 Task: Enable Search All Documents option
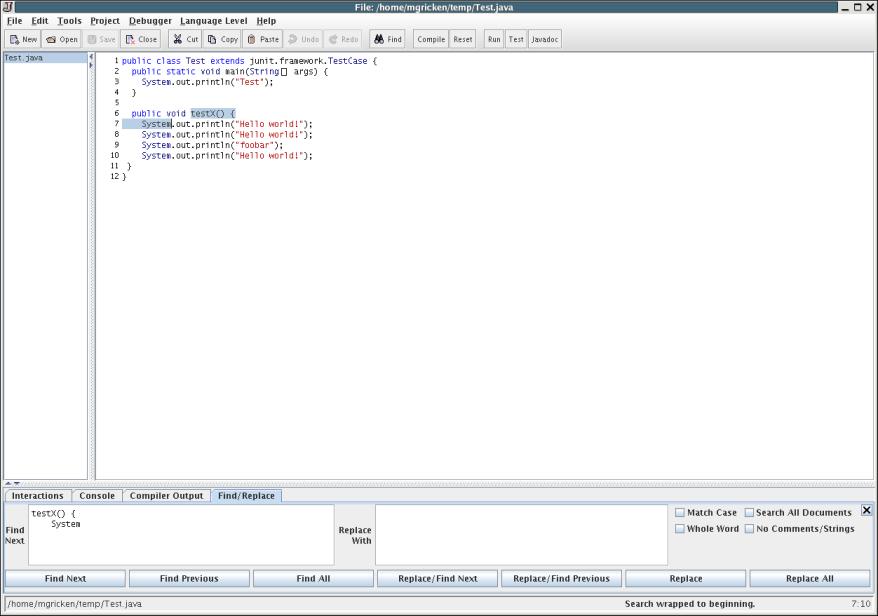pyautogui.click(x=749, y=513)
